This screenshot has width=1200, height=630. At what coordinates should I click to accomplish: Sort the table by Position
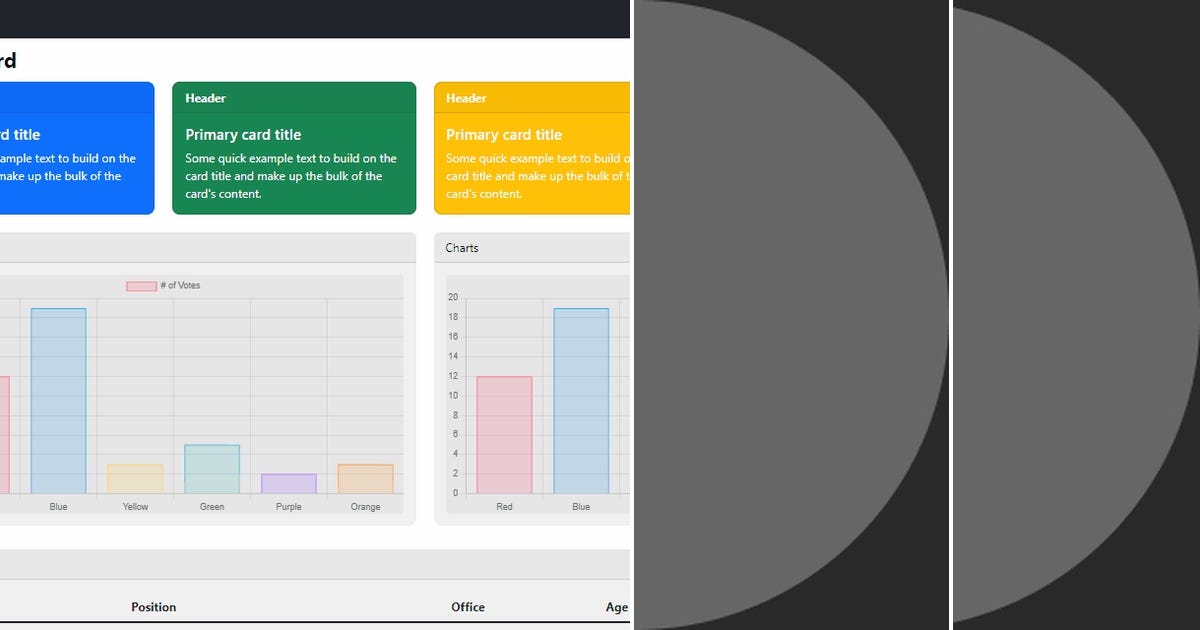point(153,607)
